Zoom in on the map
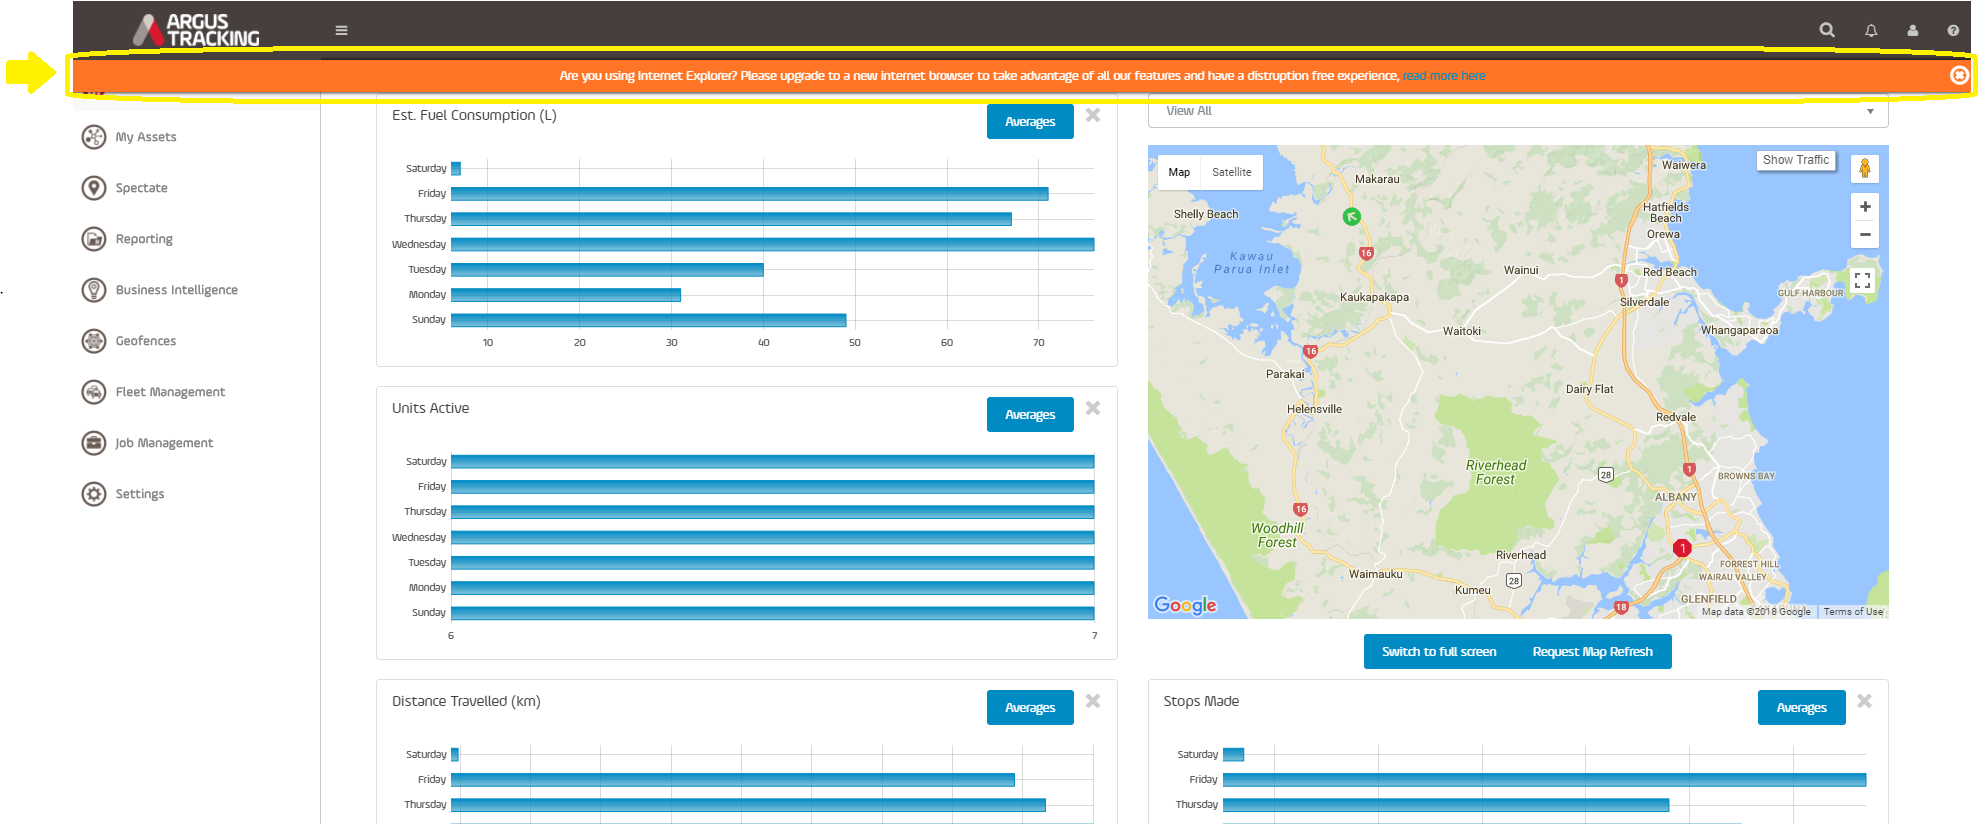Image resolution: width=1980 pixels, height=830 pixels. point(1865,206)
